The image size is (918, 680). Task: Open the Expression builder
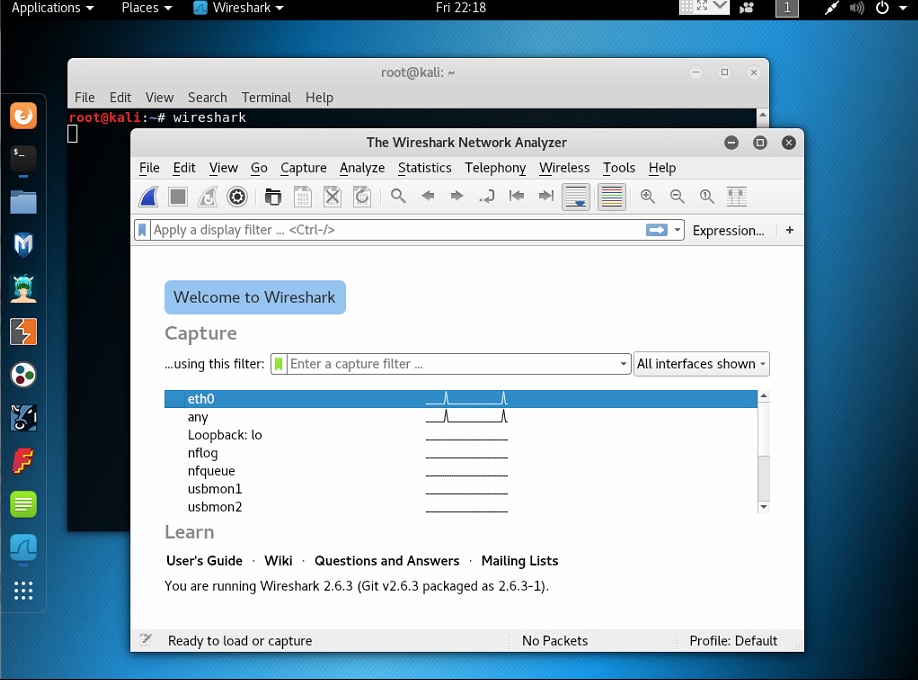[727, 230]
